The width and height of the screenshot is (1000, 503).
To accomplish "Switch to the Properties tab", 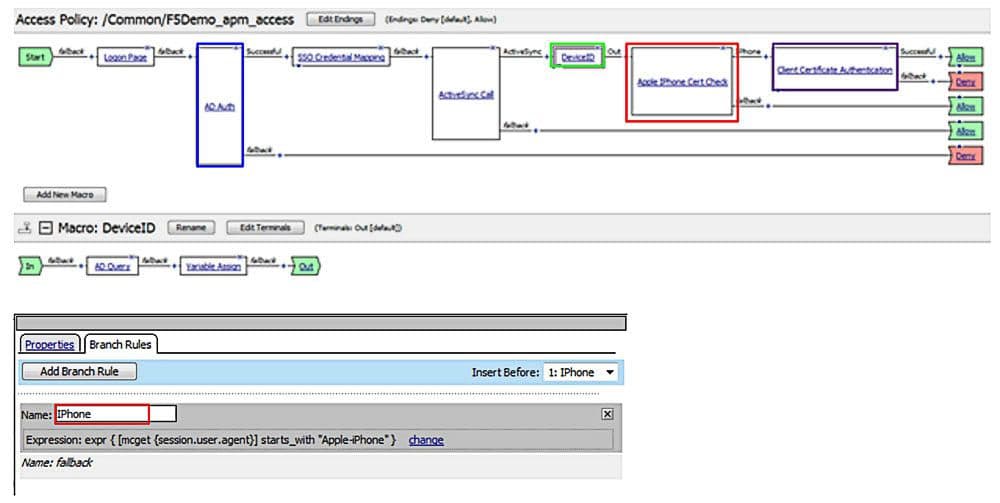I will tap(50, 345).
